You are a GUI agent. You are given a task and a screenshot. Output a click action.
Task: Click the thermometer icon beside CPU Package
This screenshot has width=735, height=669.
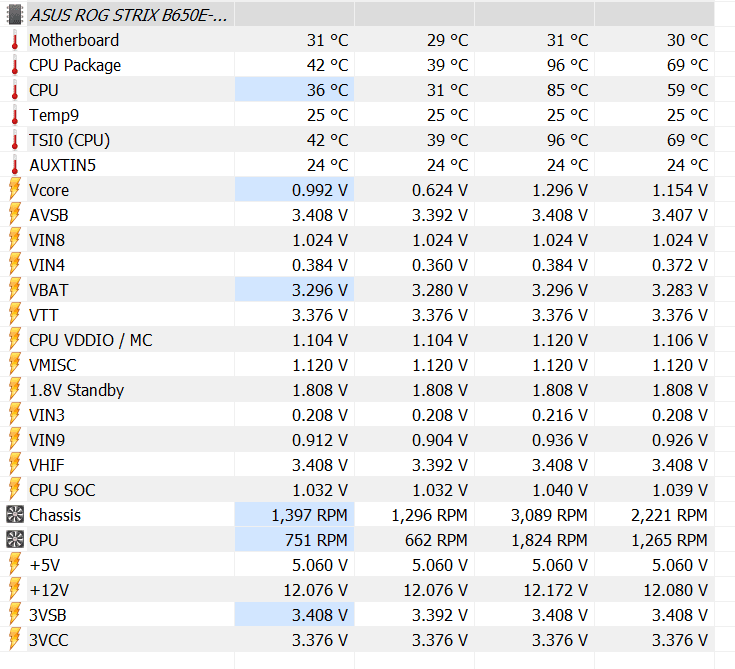pos(15,65)
